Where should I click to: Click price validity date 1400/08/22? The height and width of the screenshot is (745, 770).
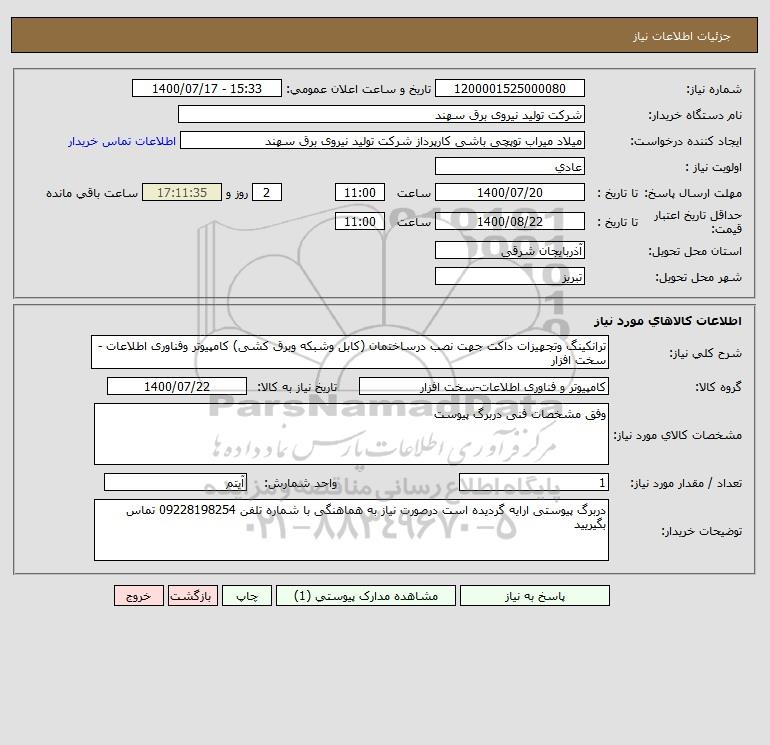click(x=510, y=221)
